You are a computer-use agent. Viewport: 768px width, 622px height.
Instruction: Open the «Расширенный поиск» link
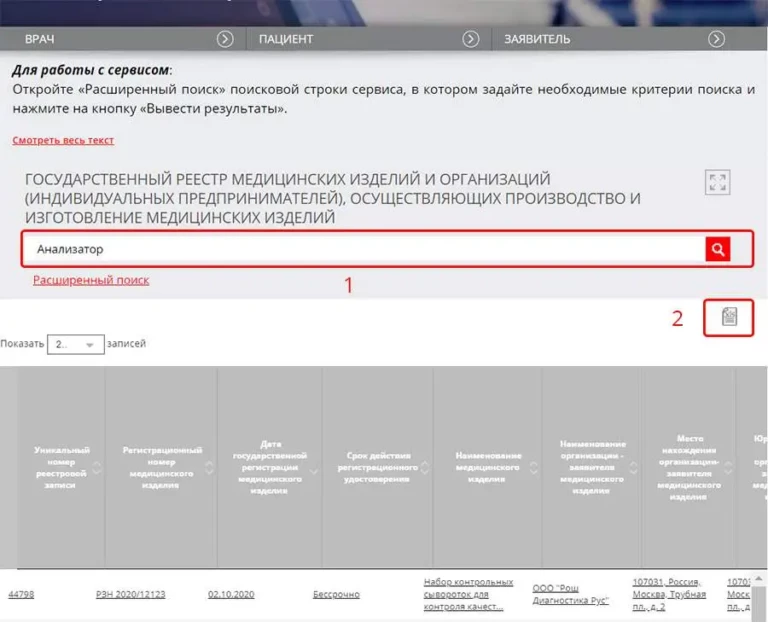click(x=91, y=280)
